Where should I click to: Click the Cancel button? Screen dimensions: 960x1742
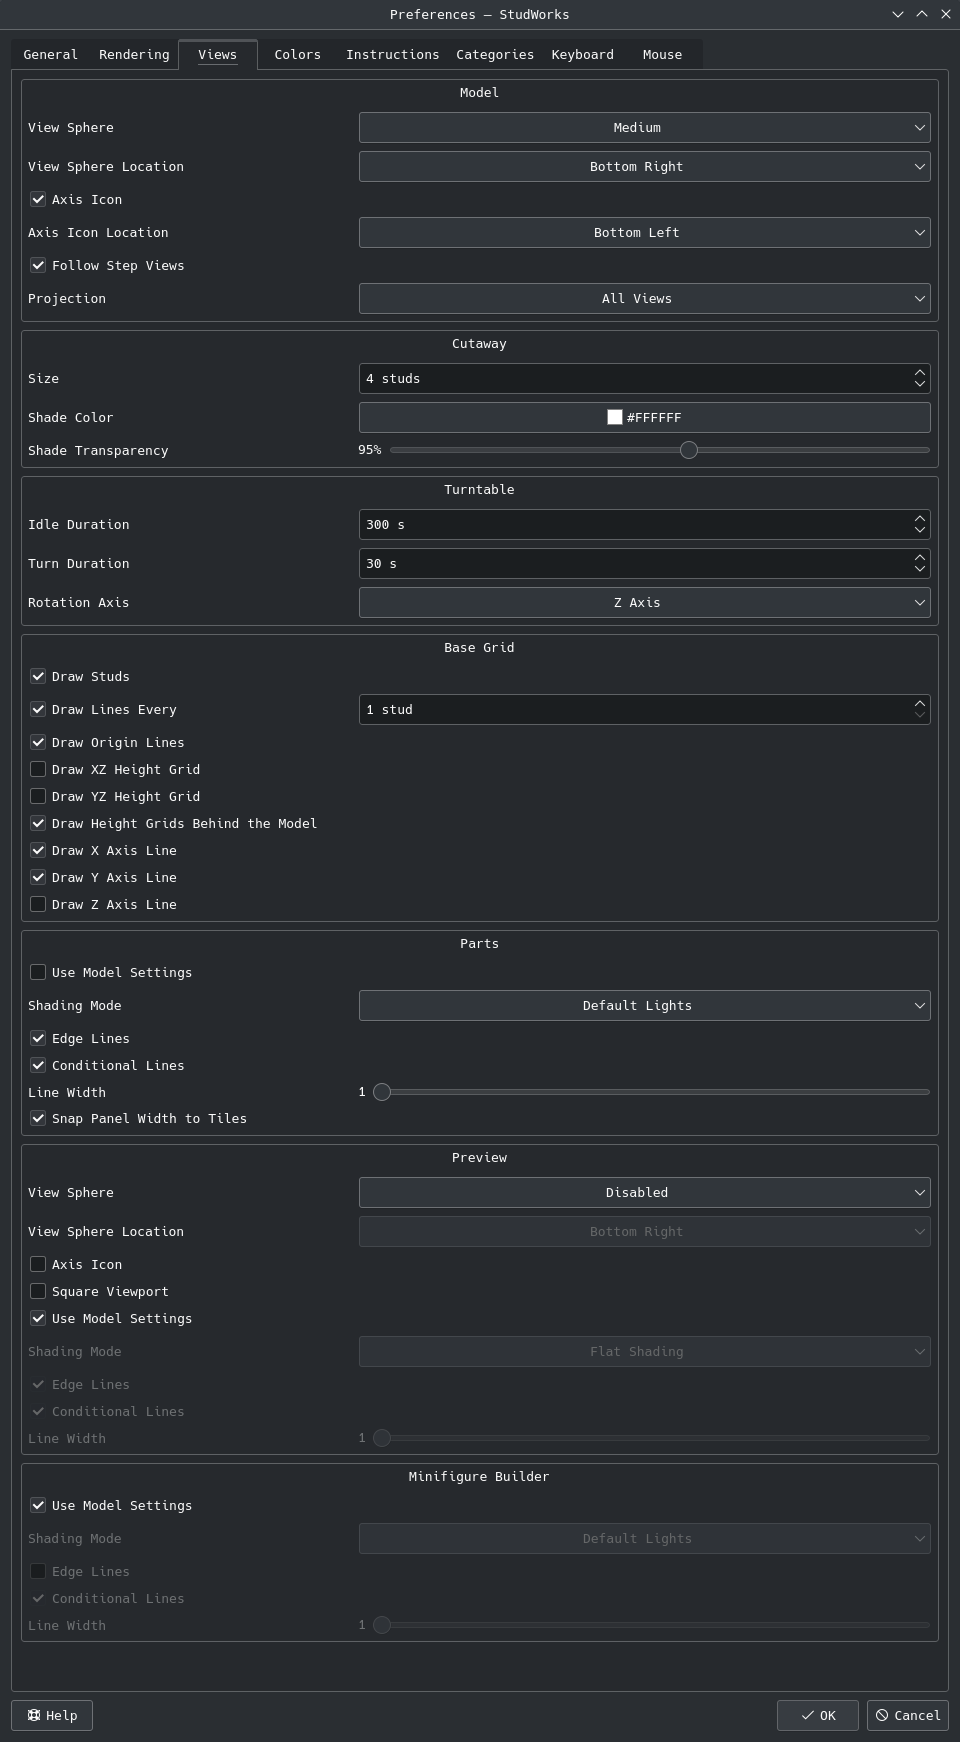tap(908, 1715)
